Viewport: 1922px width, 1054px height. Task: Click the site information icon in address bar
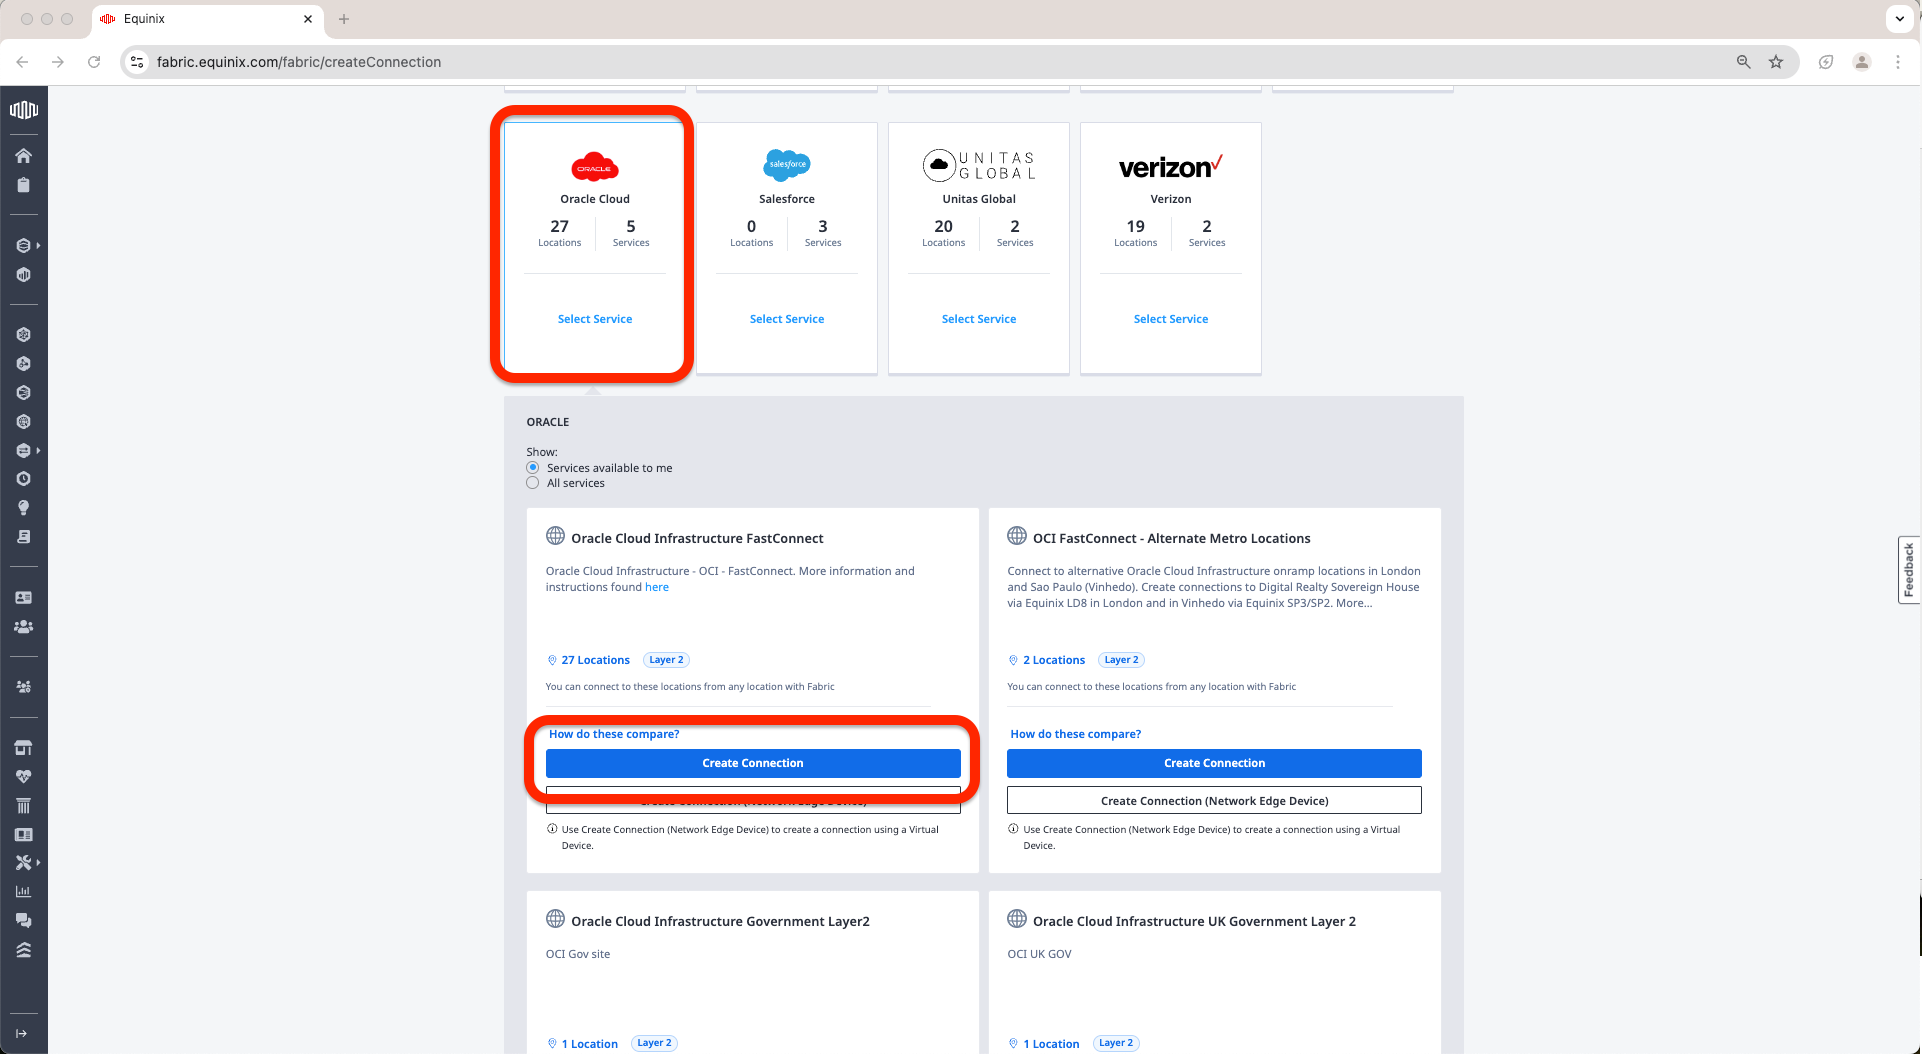click(138, 62)
